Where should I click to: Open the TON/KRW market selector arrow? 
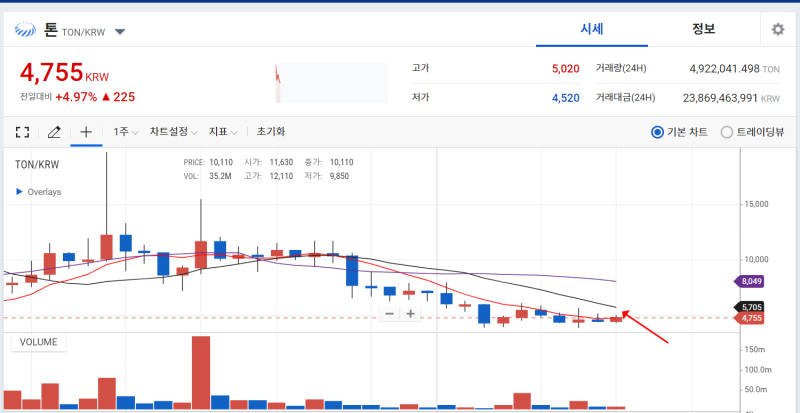(x=119, y=32)
